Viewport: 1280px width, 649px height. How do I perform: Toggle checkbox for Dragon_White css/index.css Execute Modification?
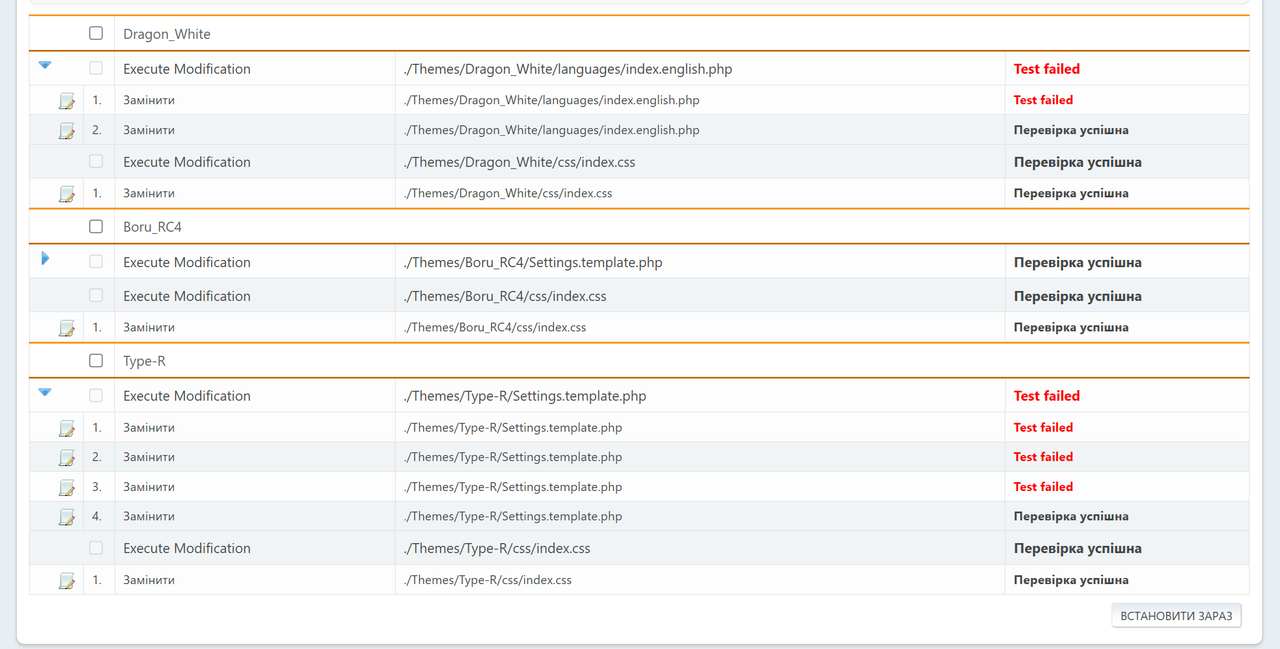click(x=96, y=161)
